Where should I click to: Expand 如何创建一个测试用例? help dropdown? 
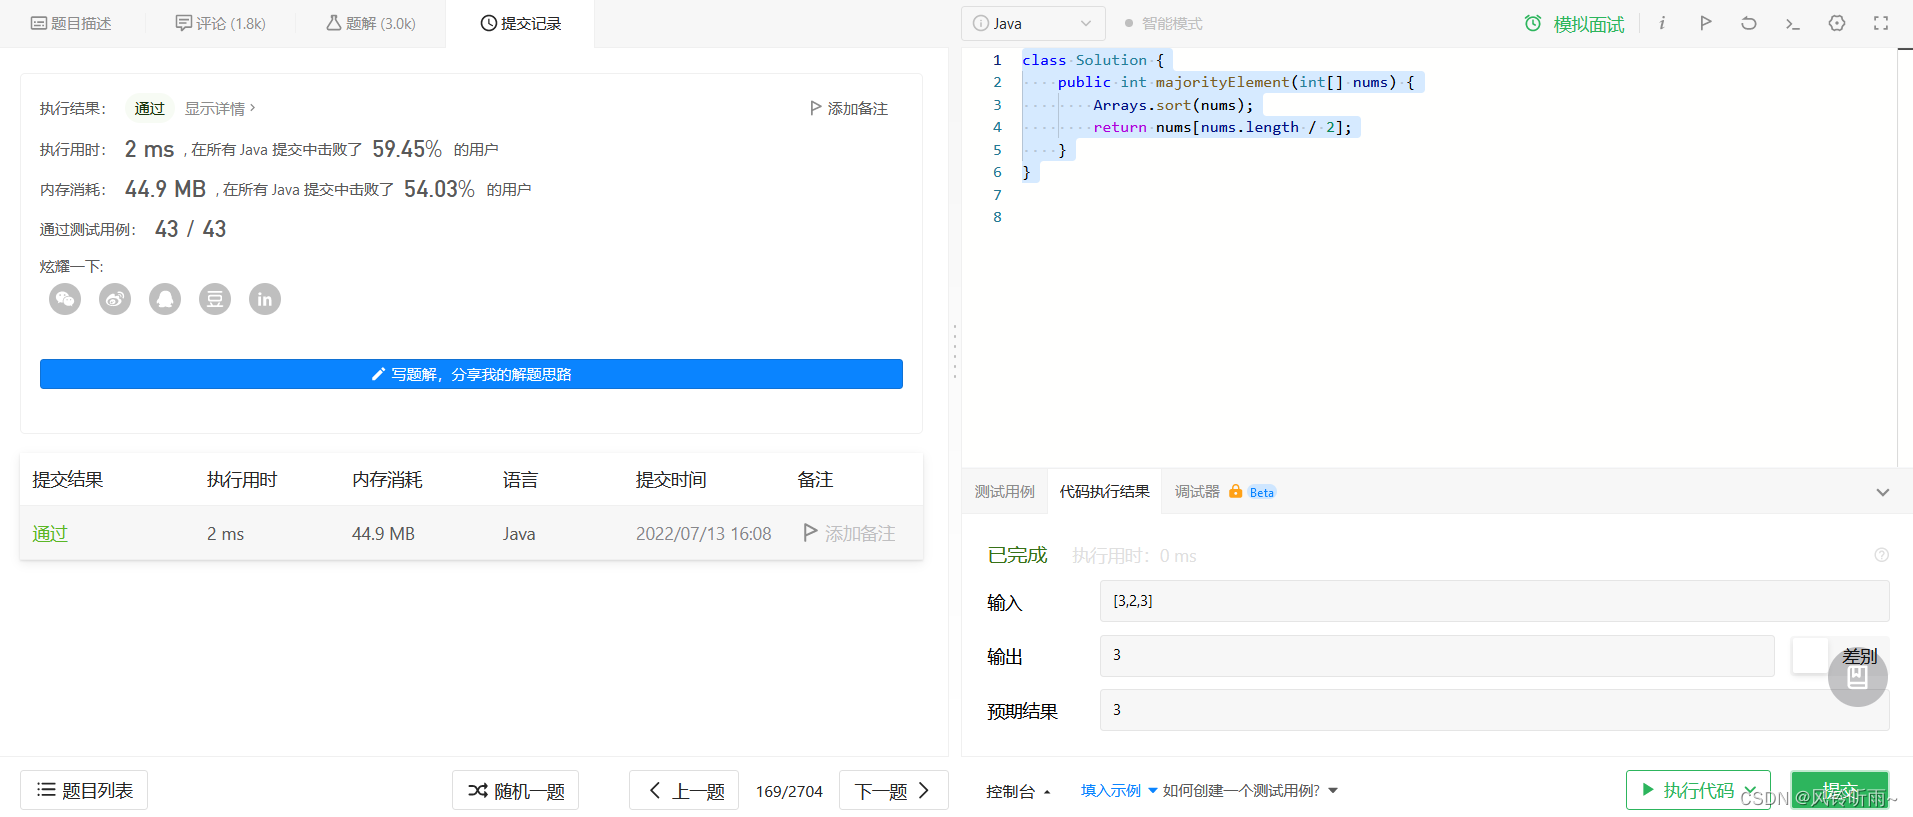click(x=1250, y=791)
